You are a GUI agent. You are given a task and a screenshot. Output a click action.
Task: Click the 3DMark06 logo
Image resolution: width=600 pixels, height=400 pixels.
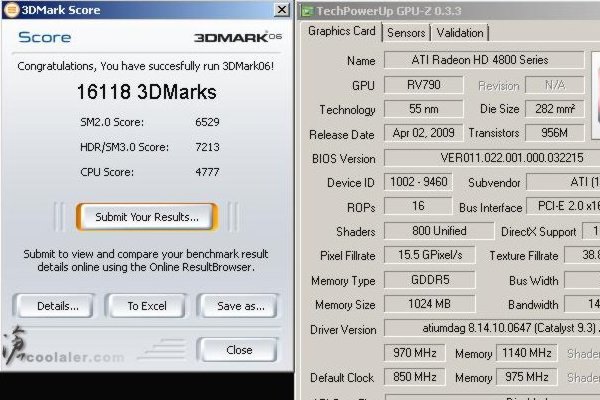point(238,37)
